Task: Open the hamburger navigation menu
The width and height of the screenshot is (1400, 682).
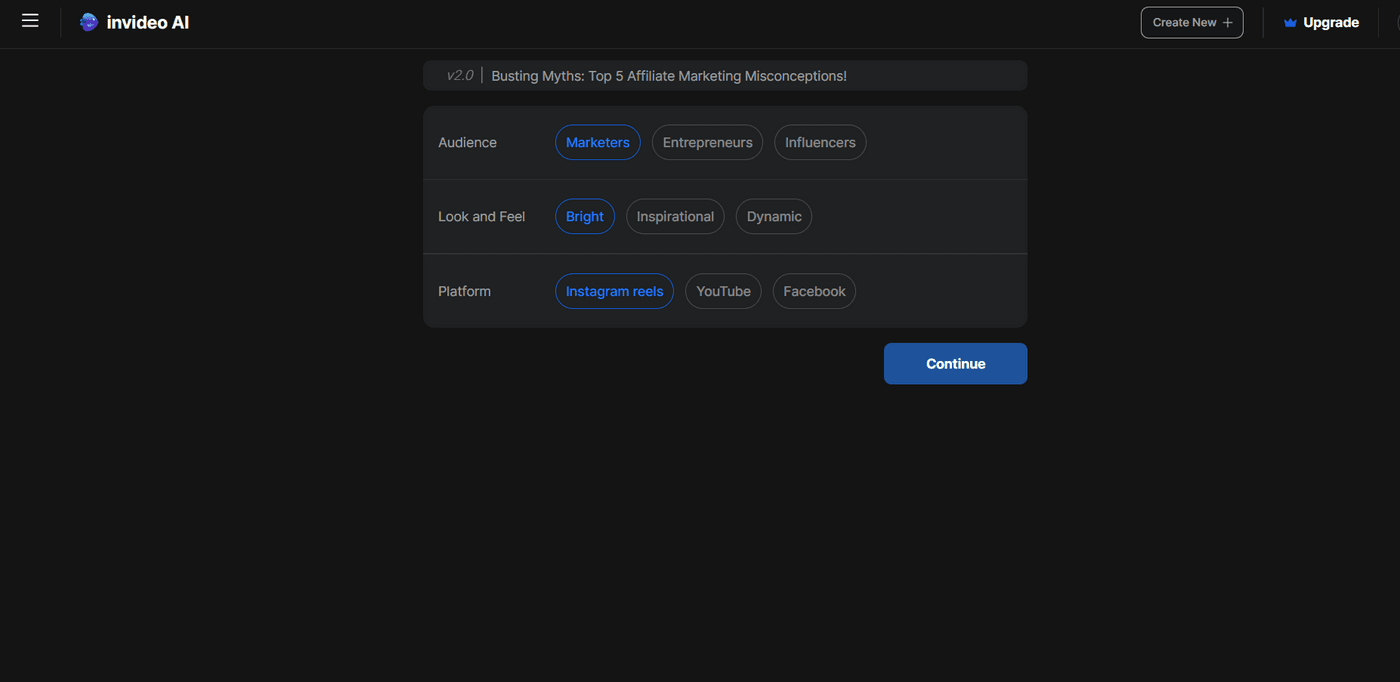Action: (29, 20)
